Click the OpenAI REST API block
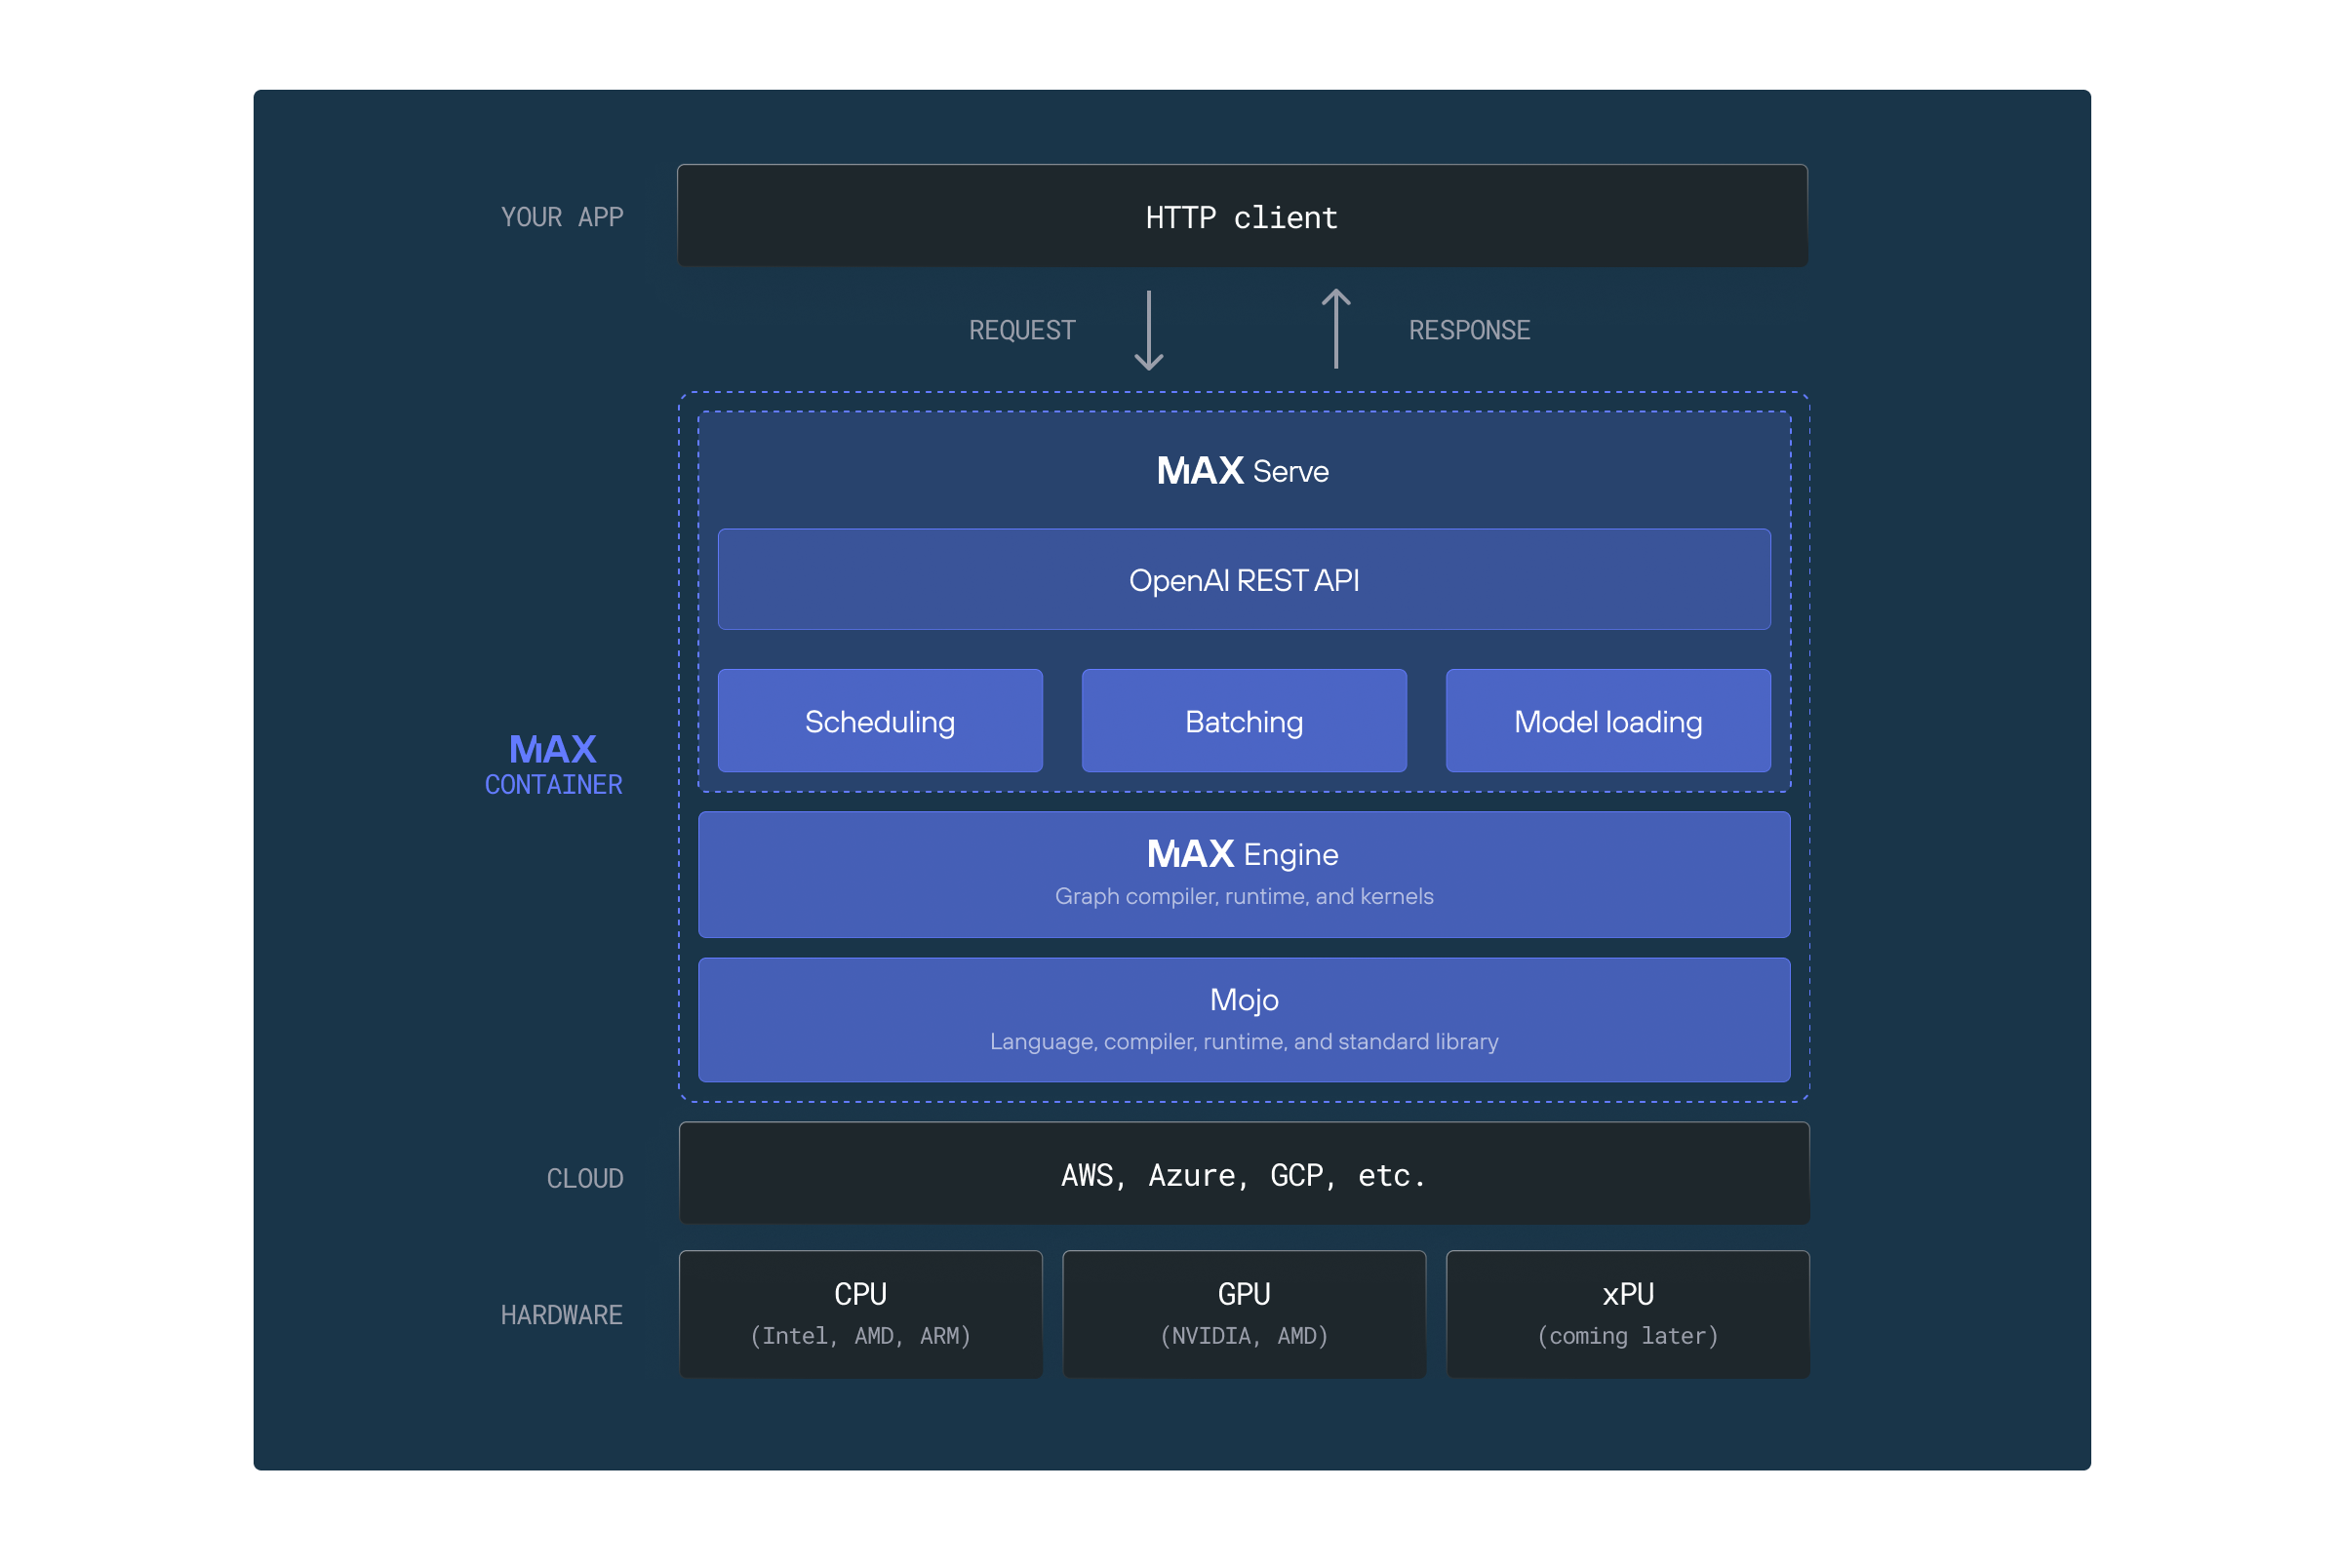2341x1568 pixels. coord(1243,580)
